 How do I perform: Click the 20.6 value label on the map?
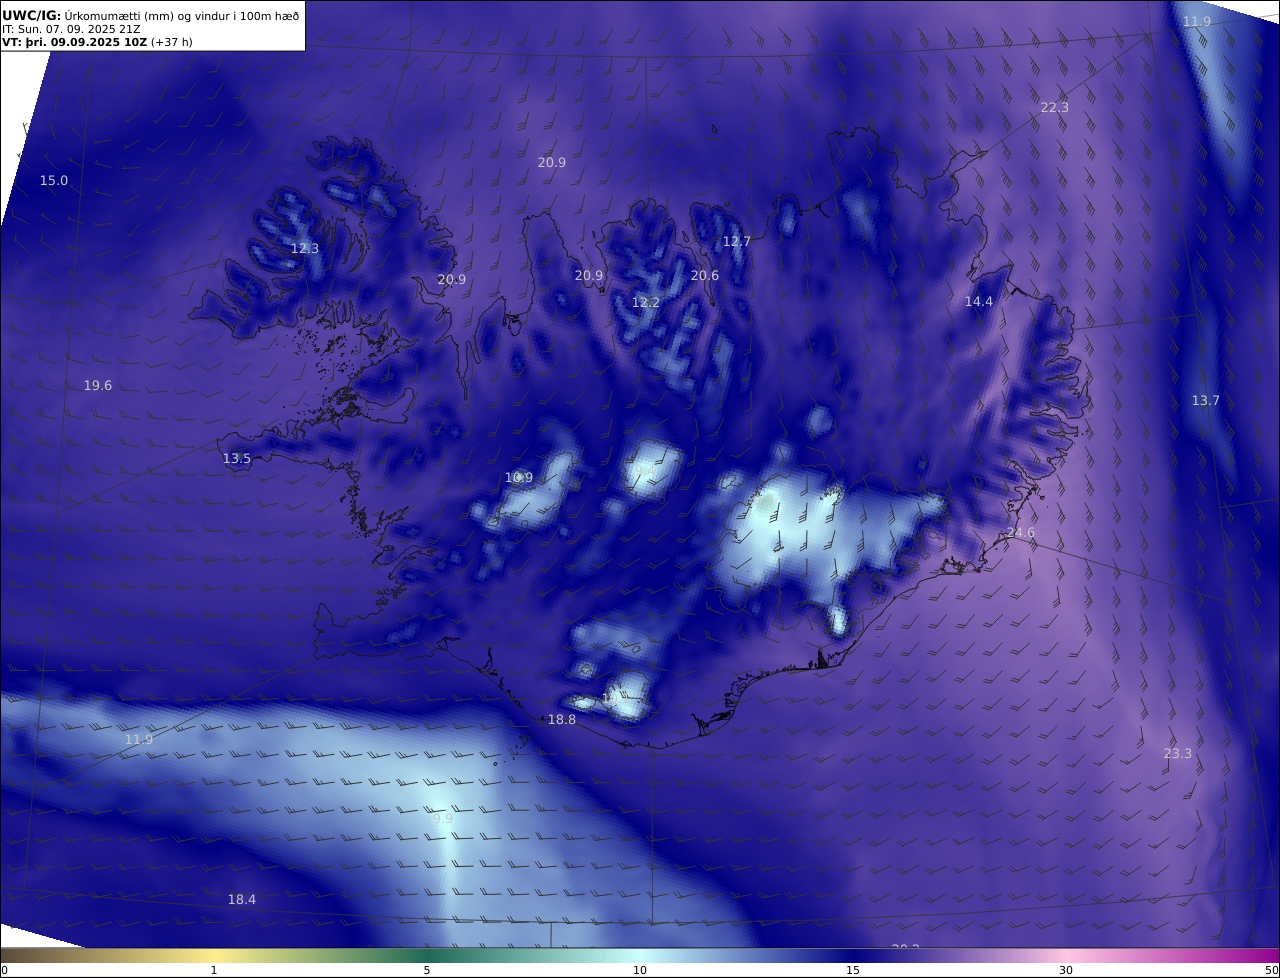[x=705, y=276]
